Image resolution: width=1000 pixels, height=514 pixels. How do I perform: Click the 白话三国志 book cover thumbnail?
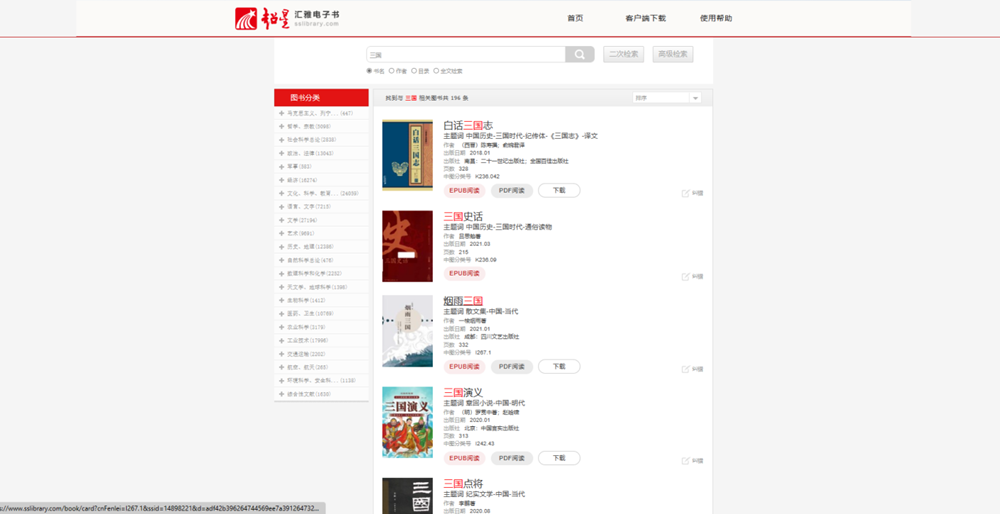pos(408,155)
